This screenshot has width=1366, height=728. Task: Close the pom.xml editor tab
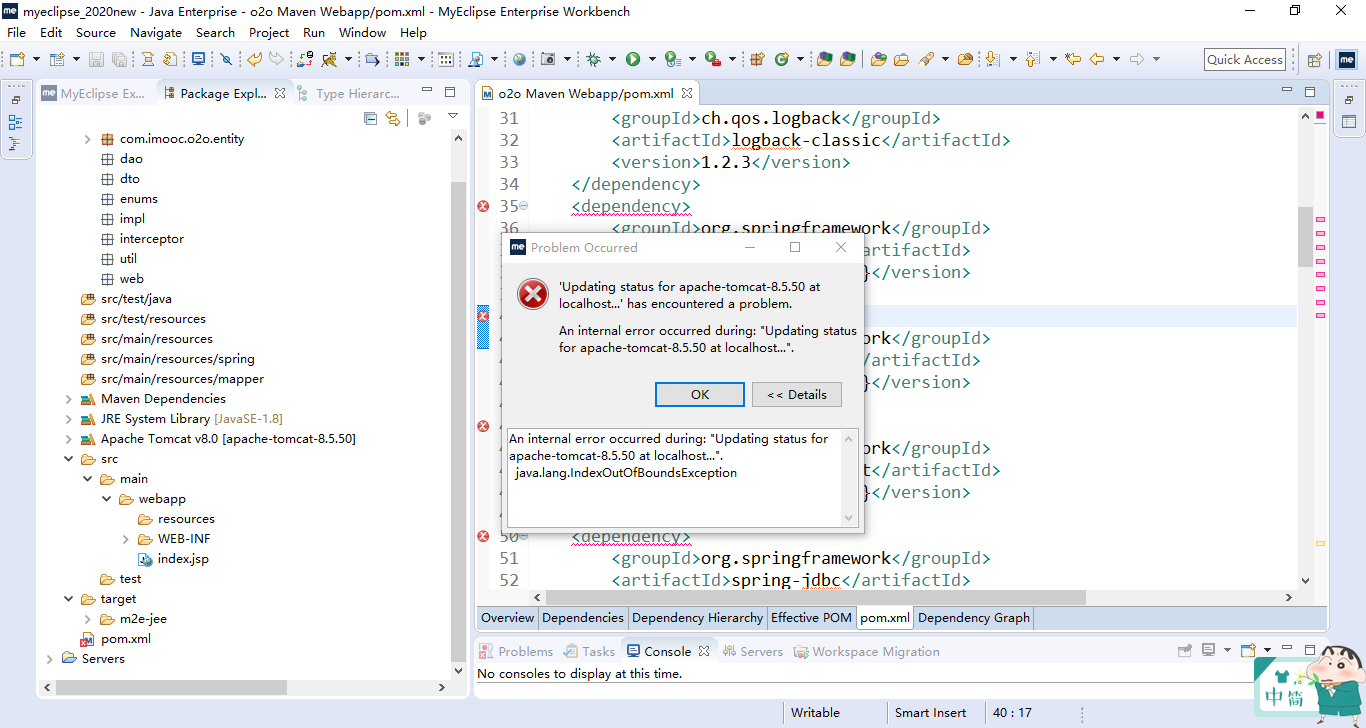point(688,94)
